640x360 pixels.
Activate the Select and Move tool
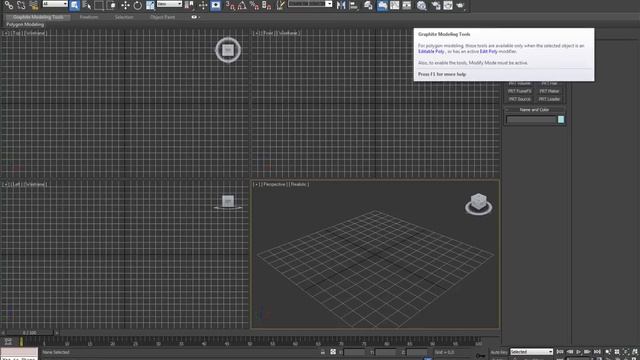pyautogui.click(x=125, y=5)
